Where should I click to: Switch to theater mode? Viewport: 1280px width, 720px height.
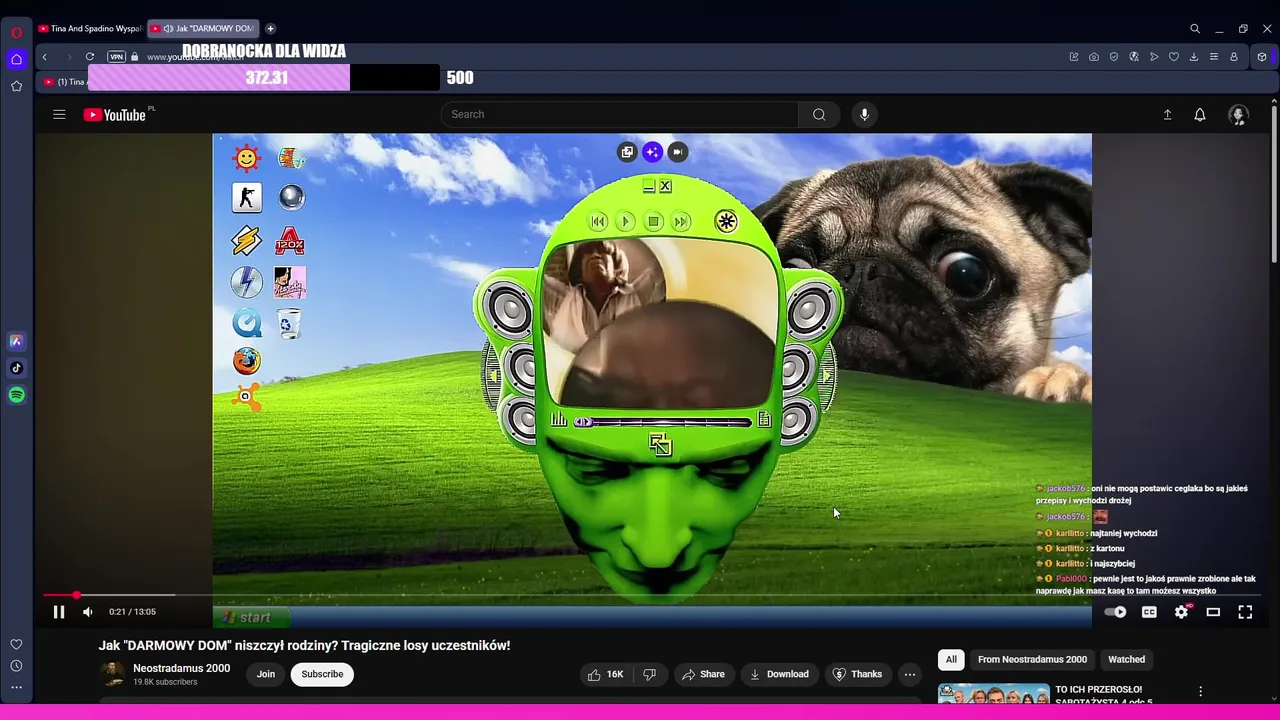point(1213,612)
